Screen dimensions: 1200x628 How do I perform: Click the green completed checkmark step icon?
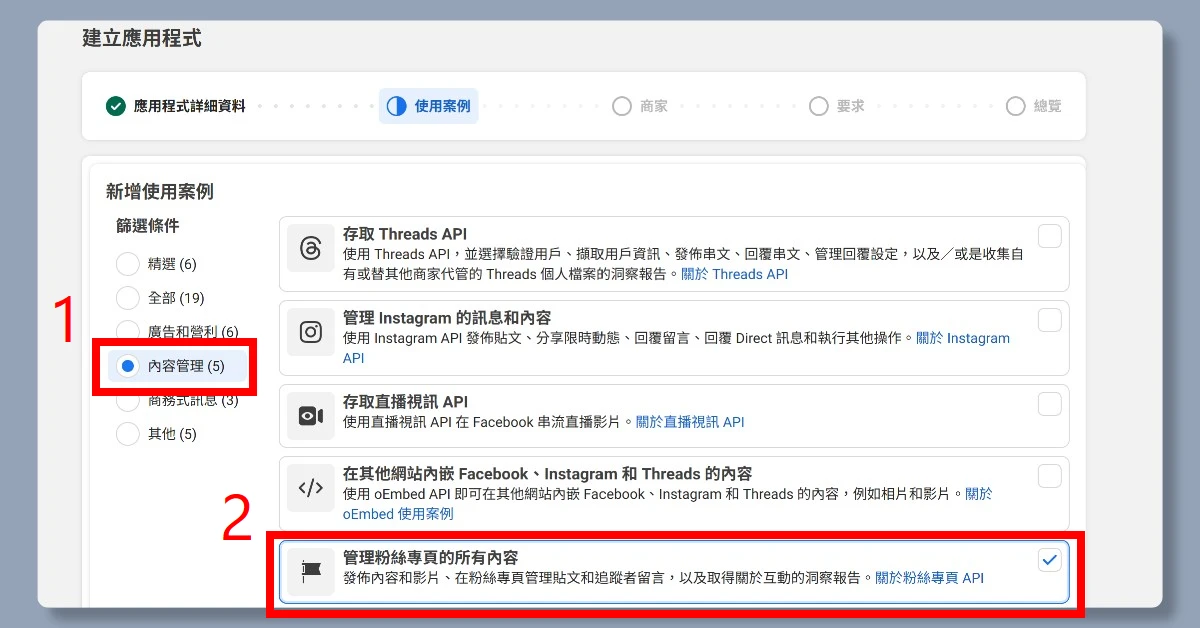click(x=116, y=105)
